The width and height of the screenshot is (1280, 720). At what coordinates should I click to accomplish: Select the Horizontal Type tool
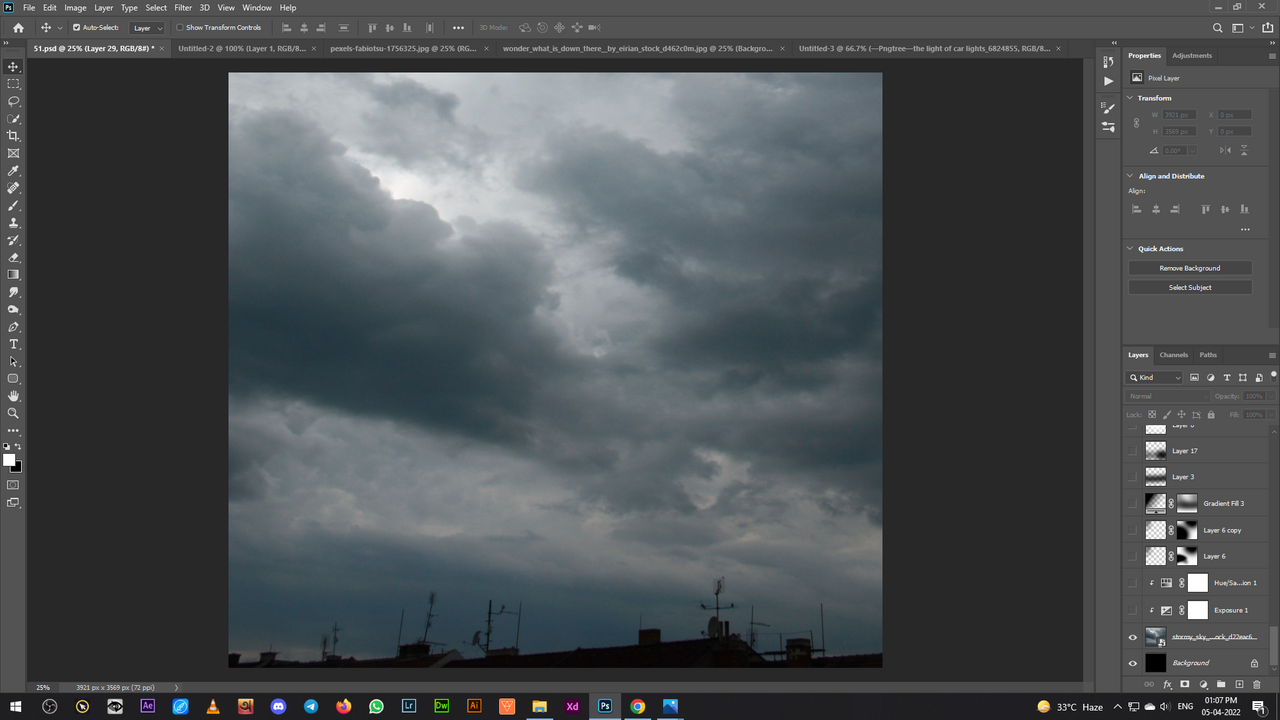13,344
